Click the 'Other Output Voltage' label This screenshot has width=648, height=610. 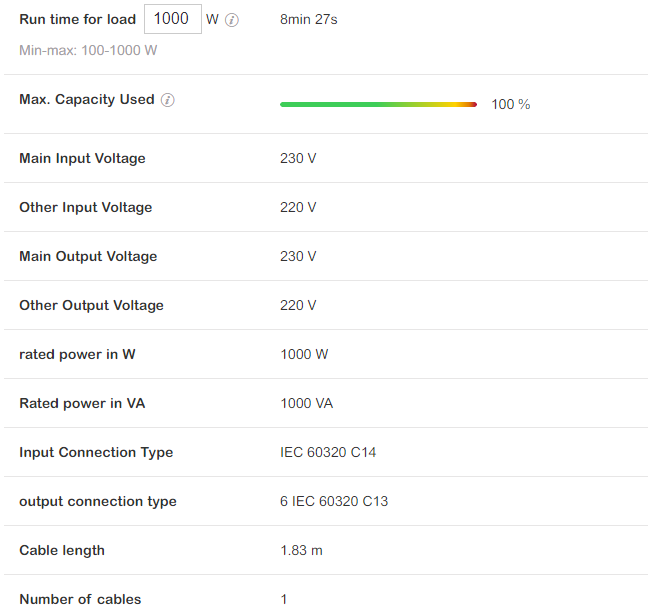click(91, 305)
